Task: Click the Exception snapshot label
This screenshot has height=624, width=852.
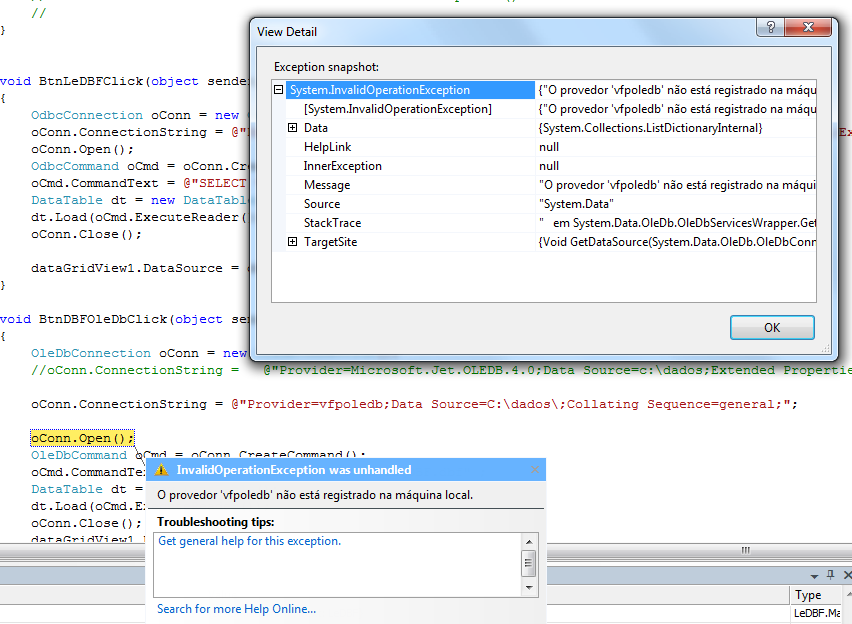Action: click(326, 67)
